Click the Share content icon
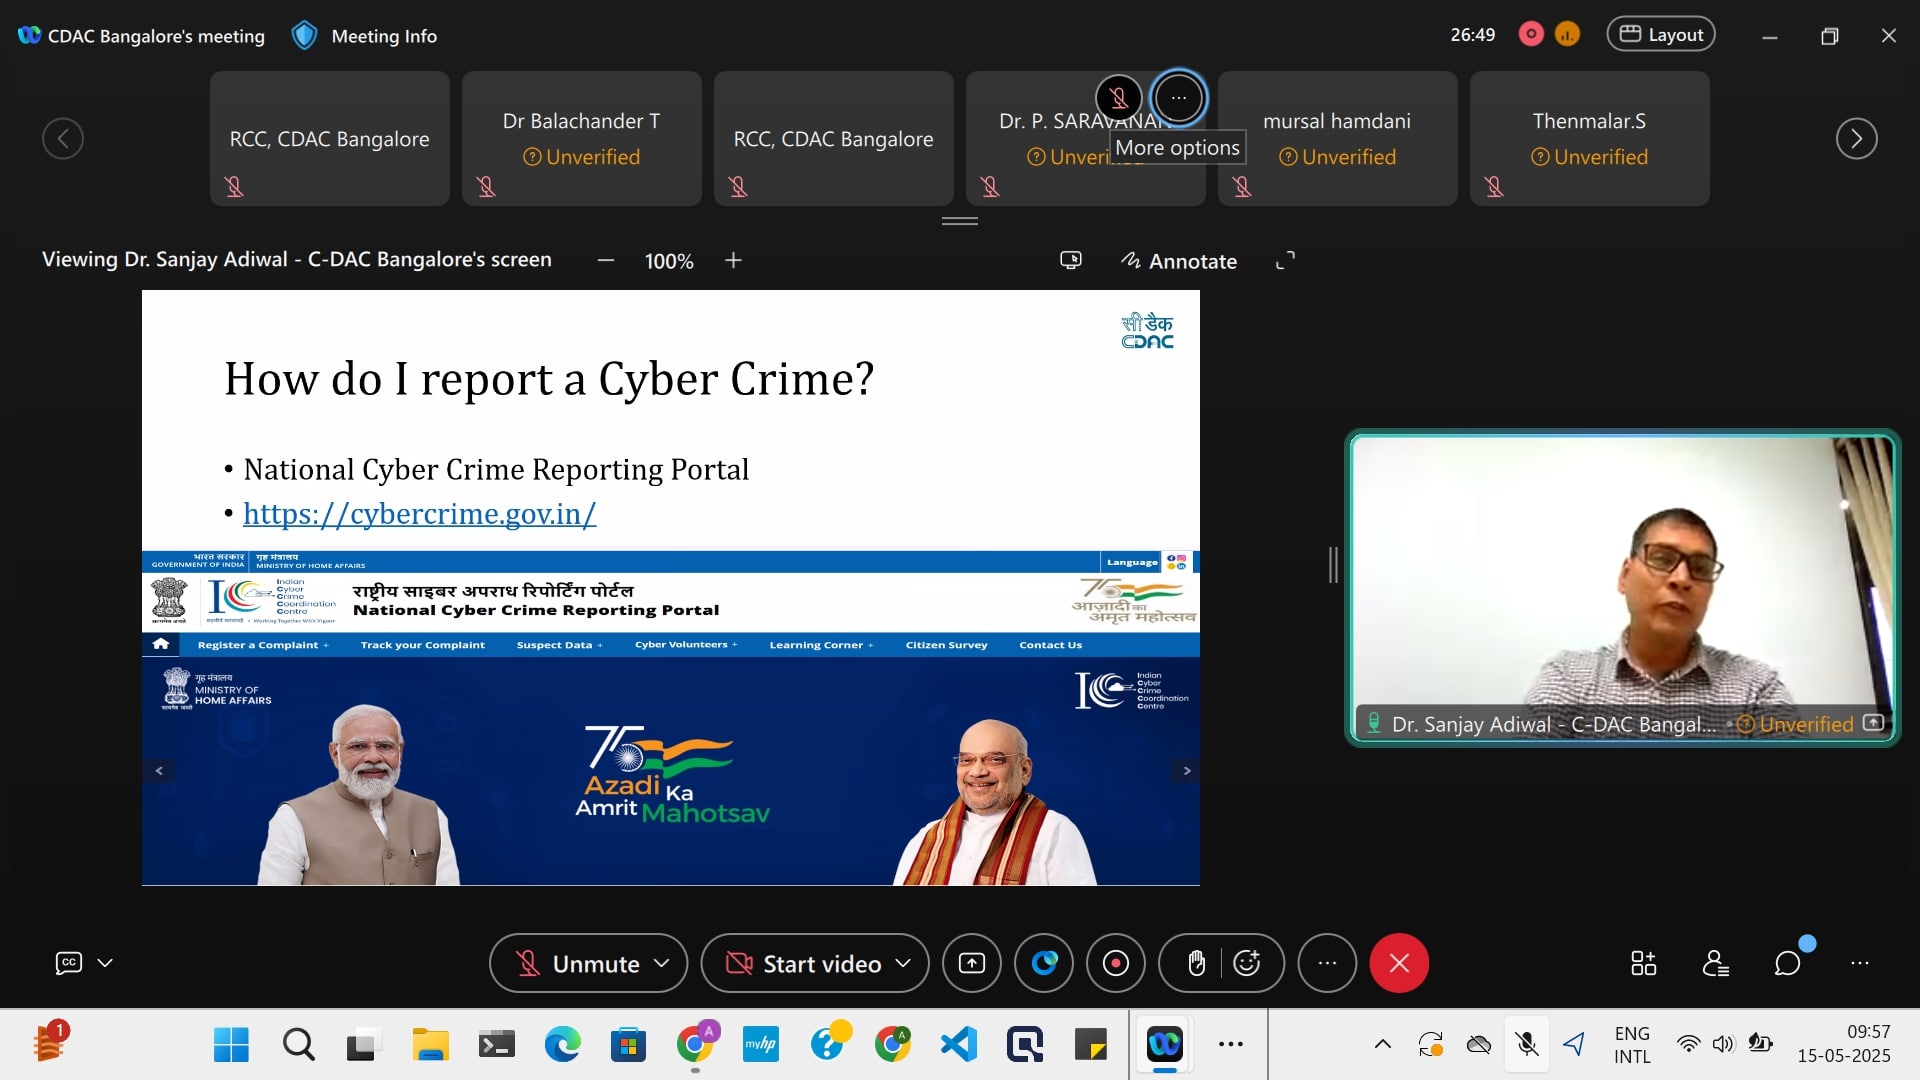 click(971, 963)
